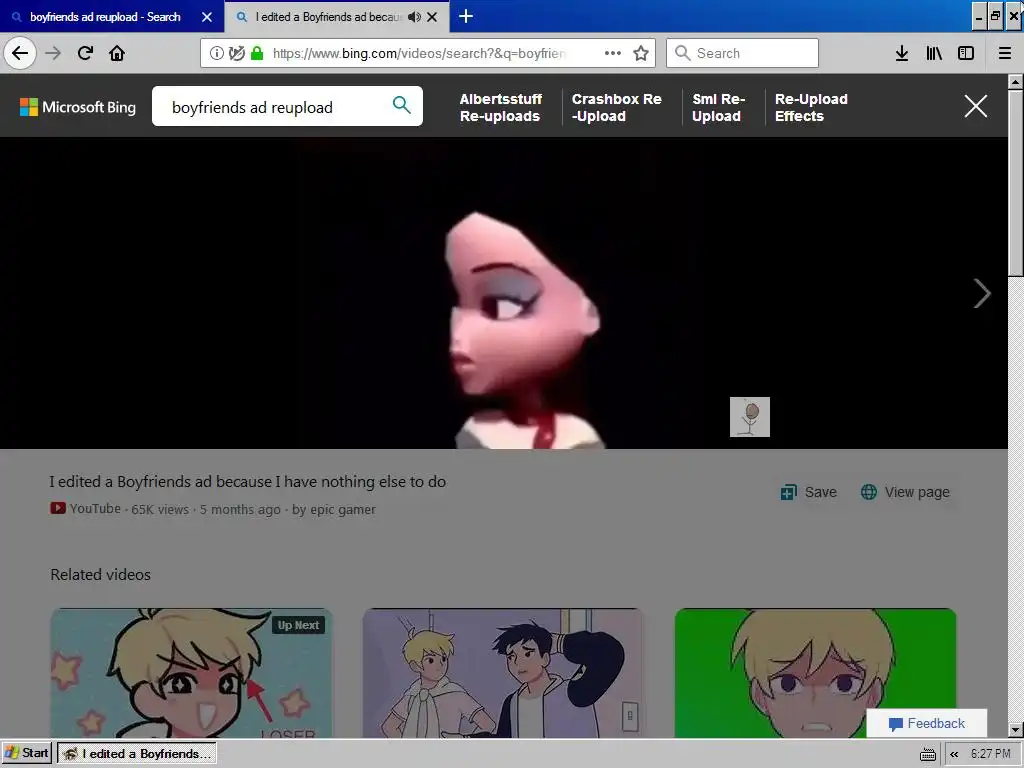Open the Firefox hamburger menu
The width and height of the screenshot is (1024, 768).
pyautogui.click(x=1004, y=53)
